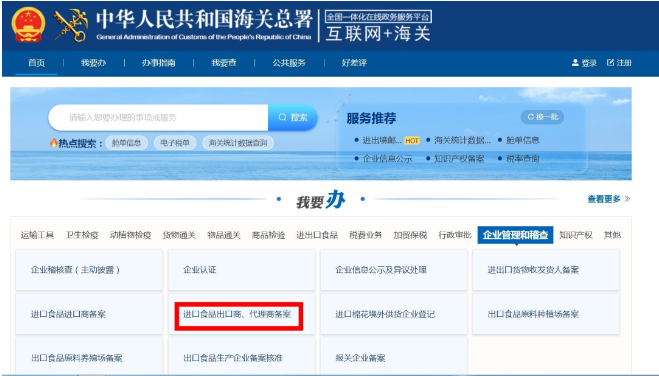Switch to the 货物通关 tab
This screenshot has width=659, height=376.
point(179,235)
